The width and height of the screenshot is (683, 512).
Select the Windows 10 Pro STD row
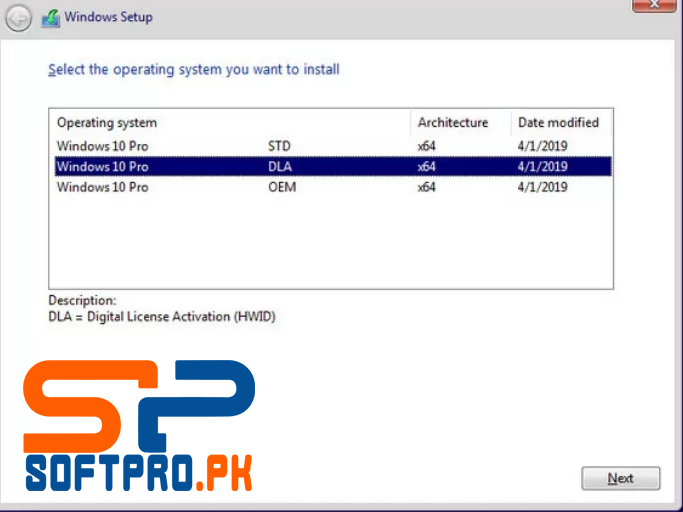click(333, 146)
